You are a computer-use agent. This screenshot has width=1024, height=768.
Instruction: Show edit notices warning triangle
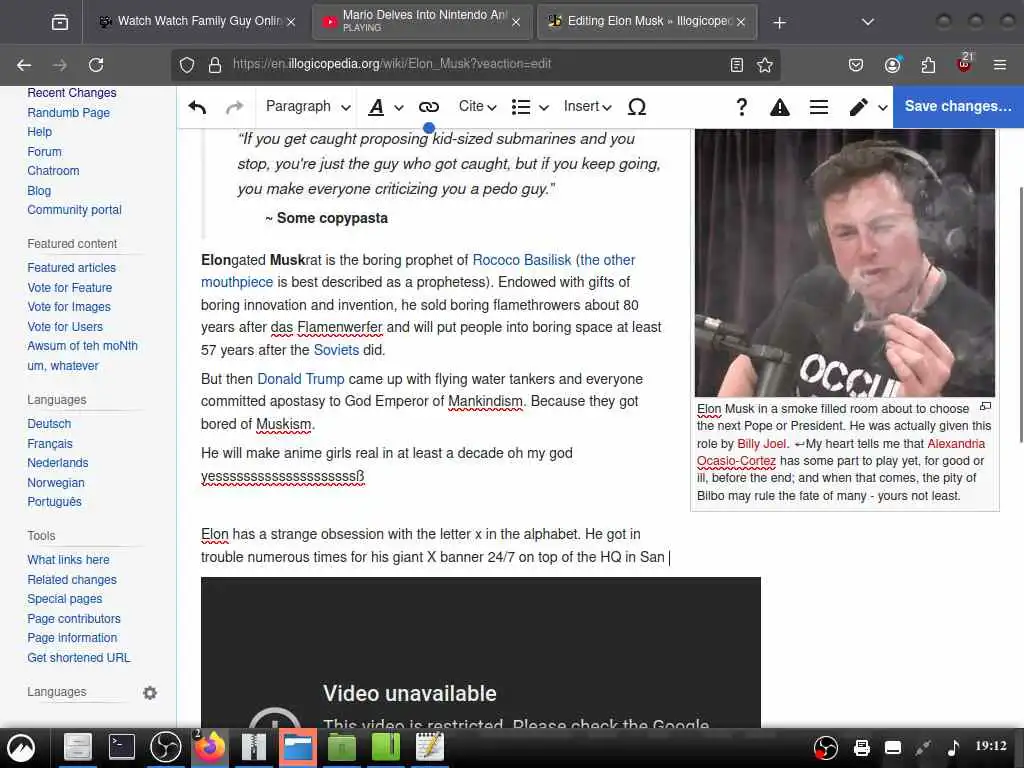tap(780, 107)
